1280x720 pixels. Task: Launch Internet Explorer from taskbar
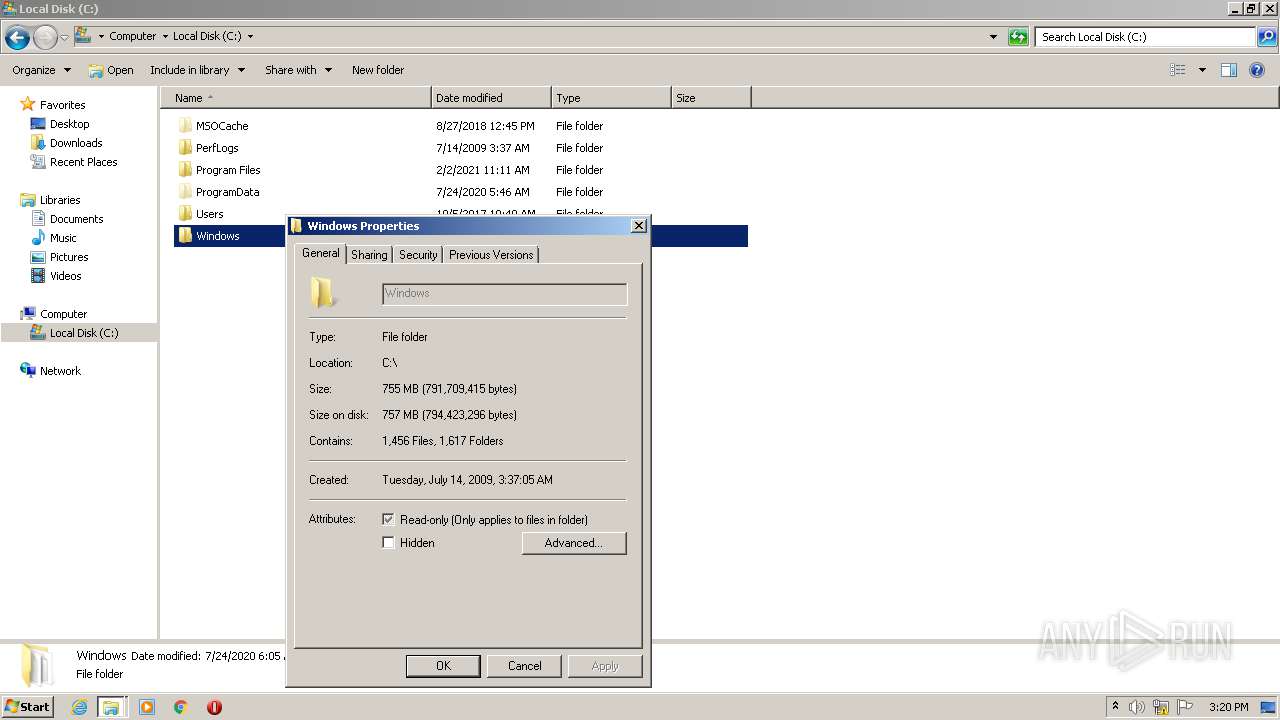coord(80,707)
